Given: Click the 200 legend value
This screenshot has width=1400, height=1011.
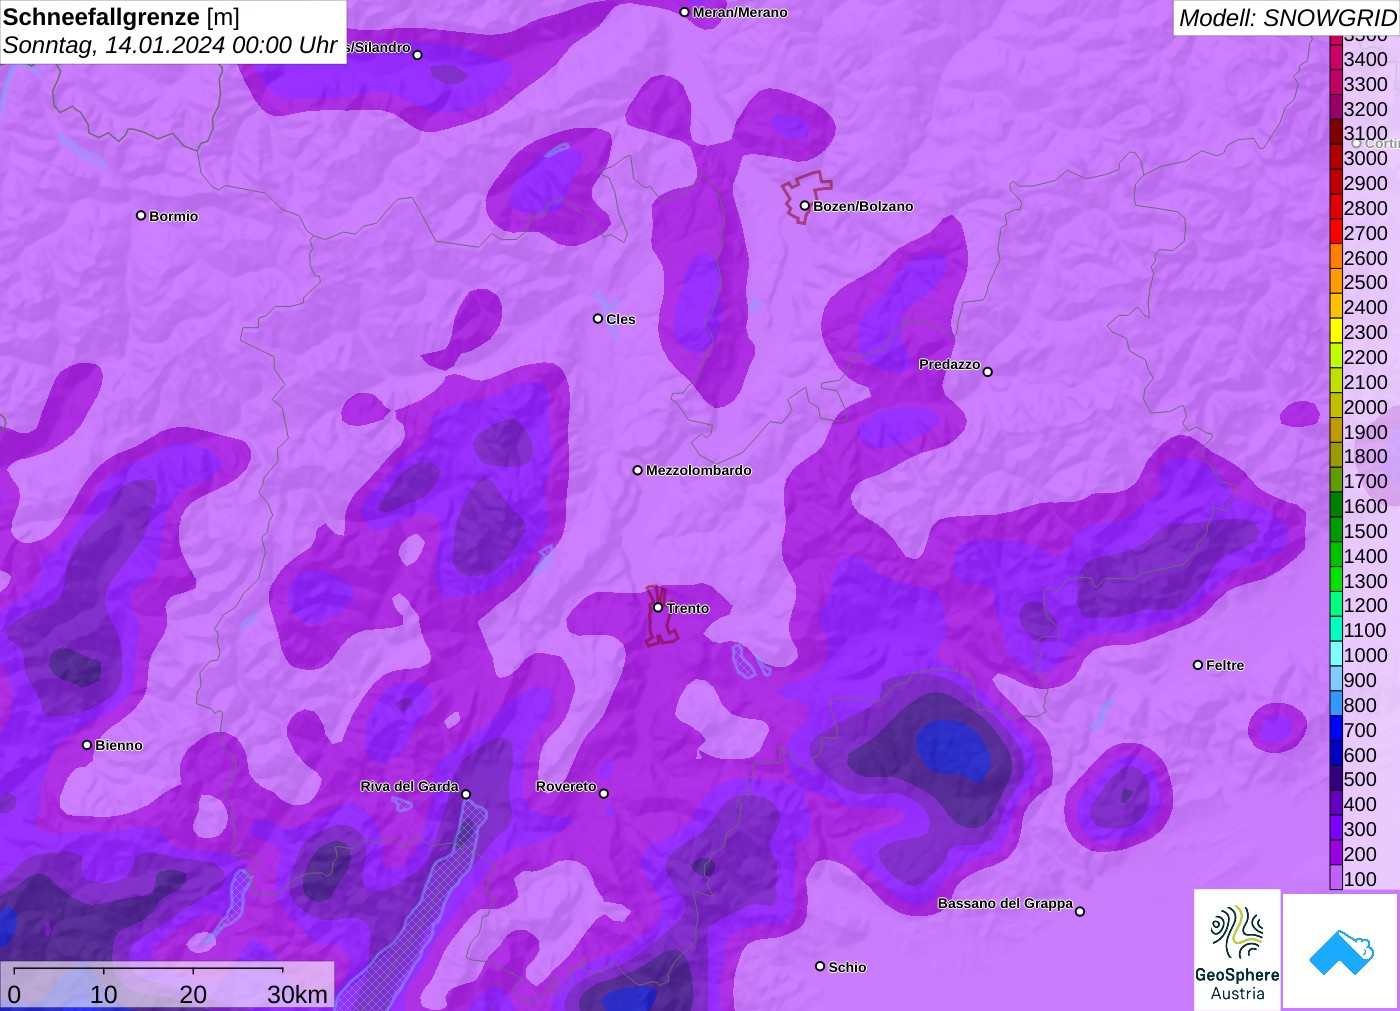Looking at the screenshot, I should [1360, 854].
